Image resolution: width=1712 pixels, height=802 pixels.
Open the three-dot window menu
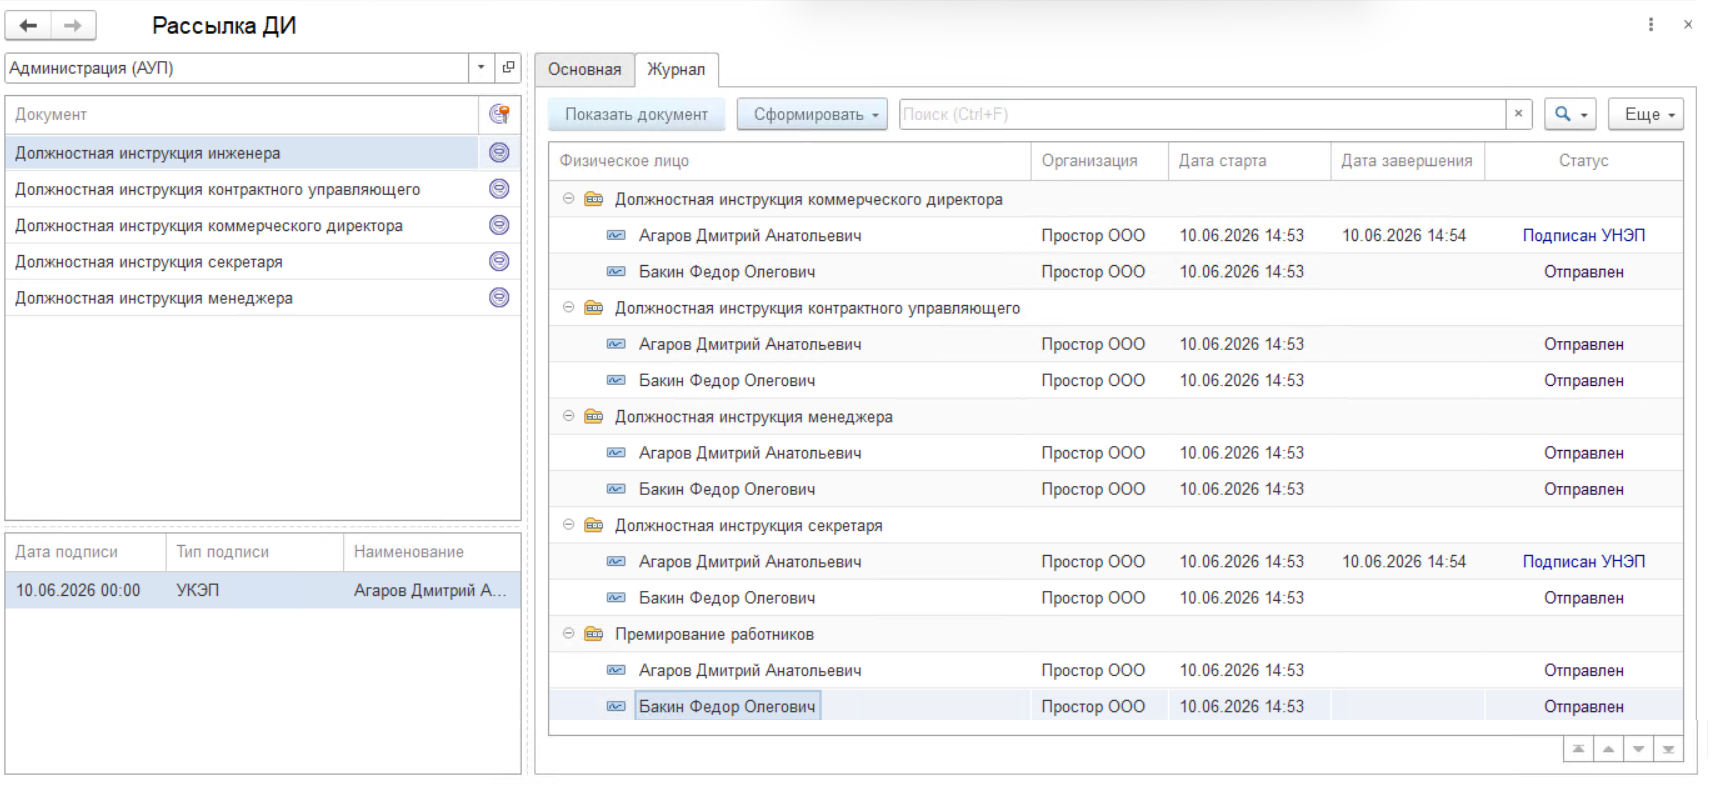point(1651,25)
